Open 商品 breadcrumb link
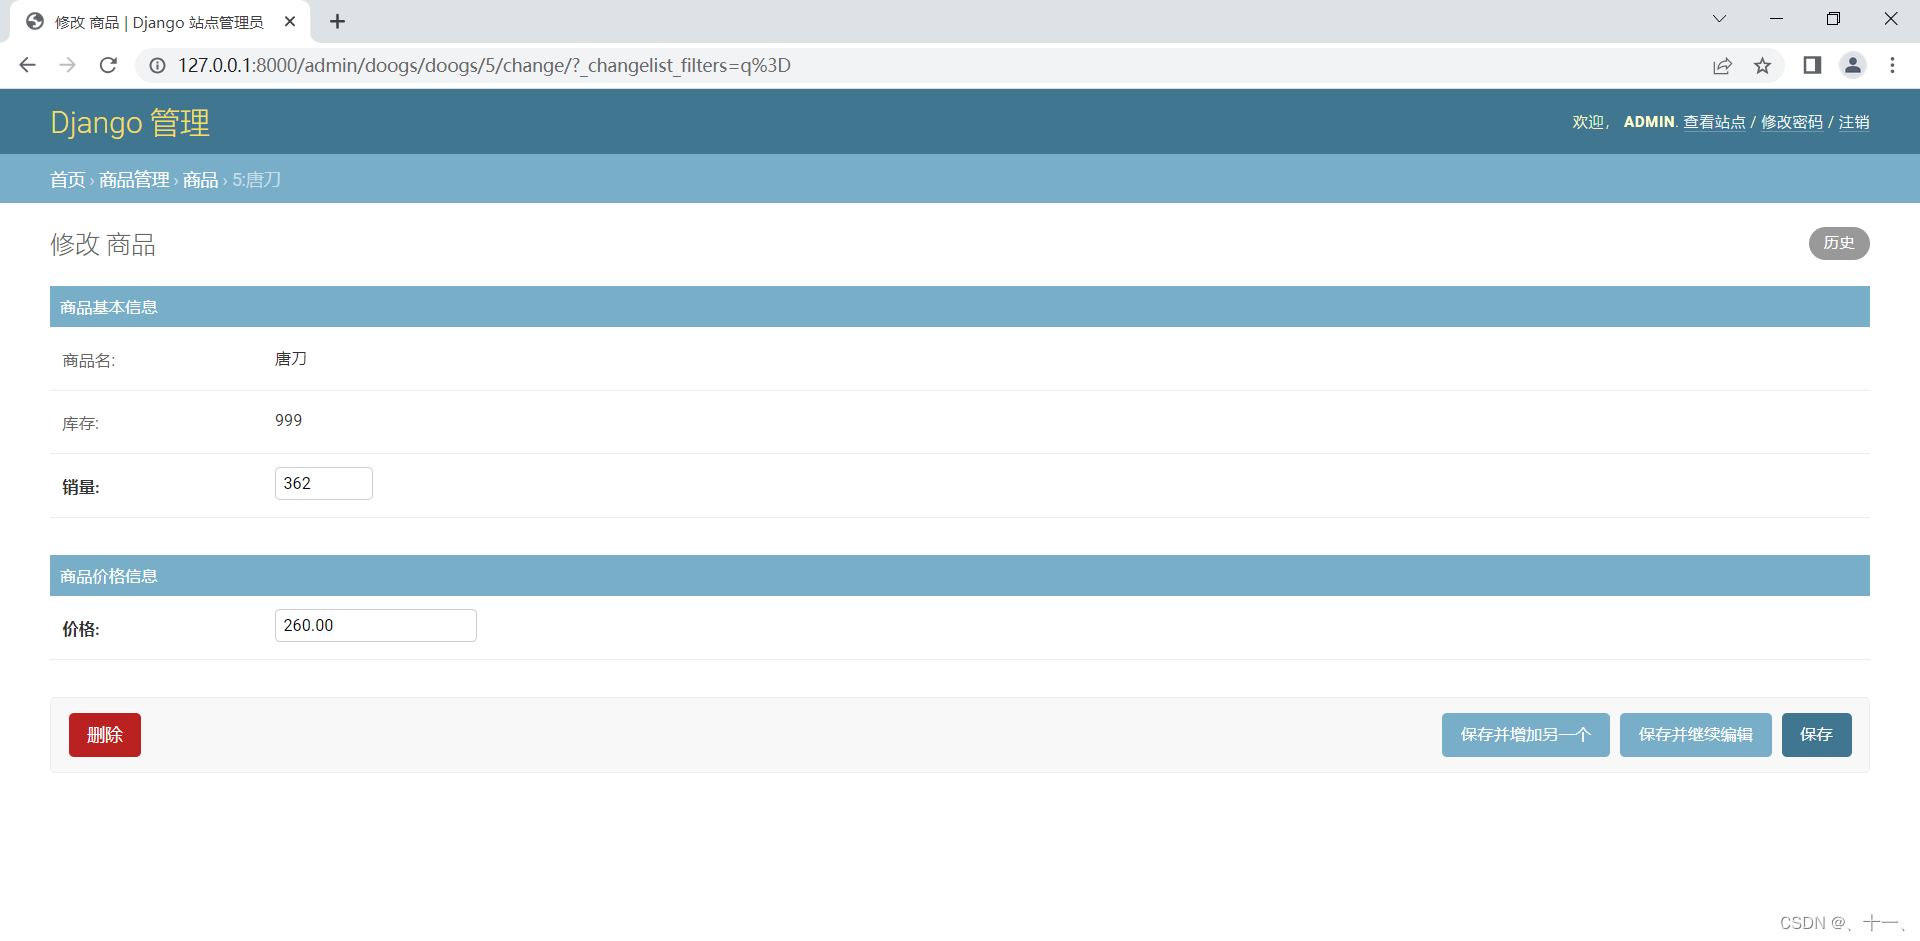 (x=200, y=180)
